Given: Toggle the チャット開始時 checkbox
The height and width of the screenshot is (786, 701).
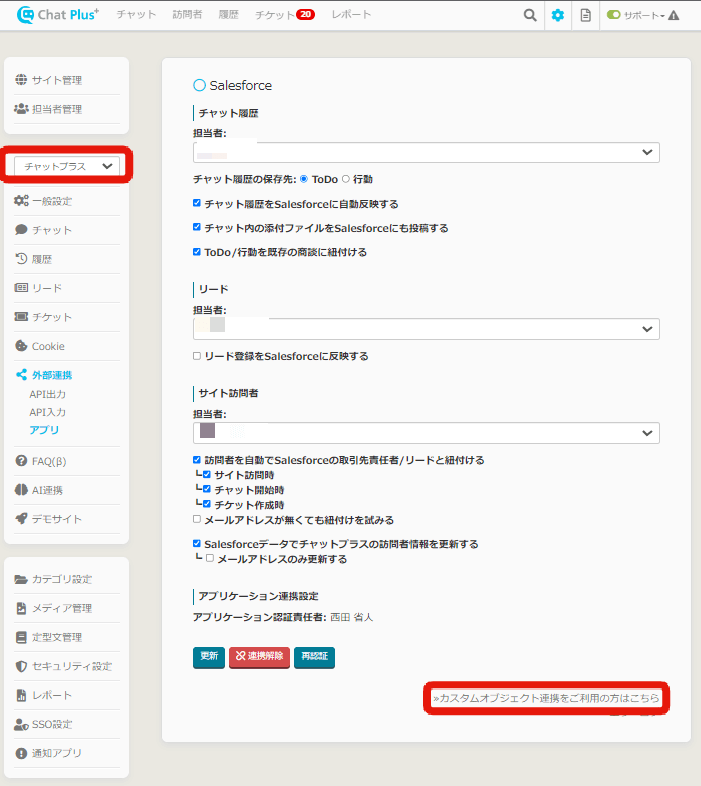Looking at the screenshot, I should click(x=207, y=489).
